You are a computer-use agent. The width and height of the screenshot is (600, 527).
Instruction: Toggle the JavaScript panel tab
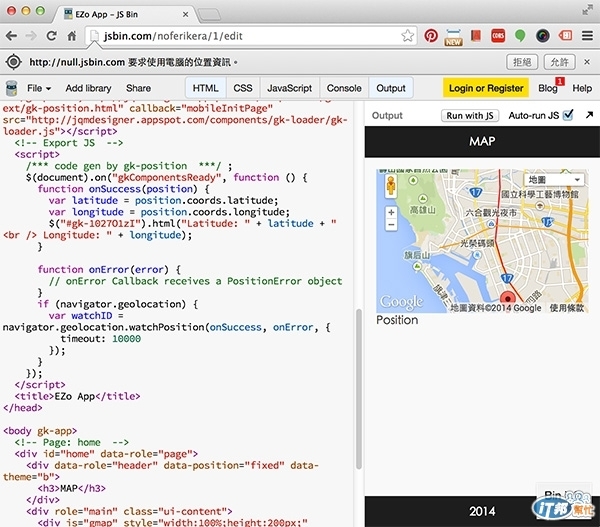coord(289,88)
